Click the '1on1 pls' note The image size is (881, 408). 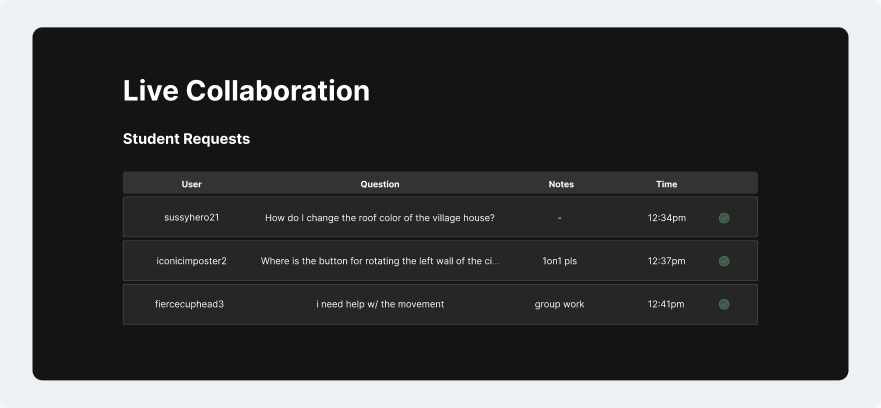(x=560, y=261)
